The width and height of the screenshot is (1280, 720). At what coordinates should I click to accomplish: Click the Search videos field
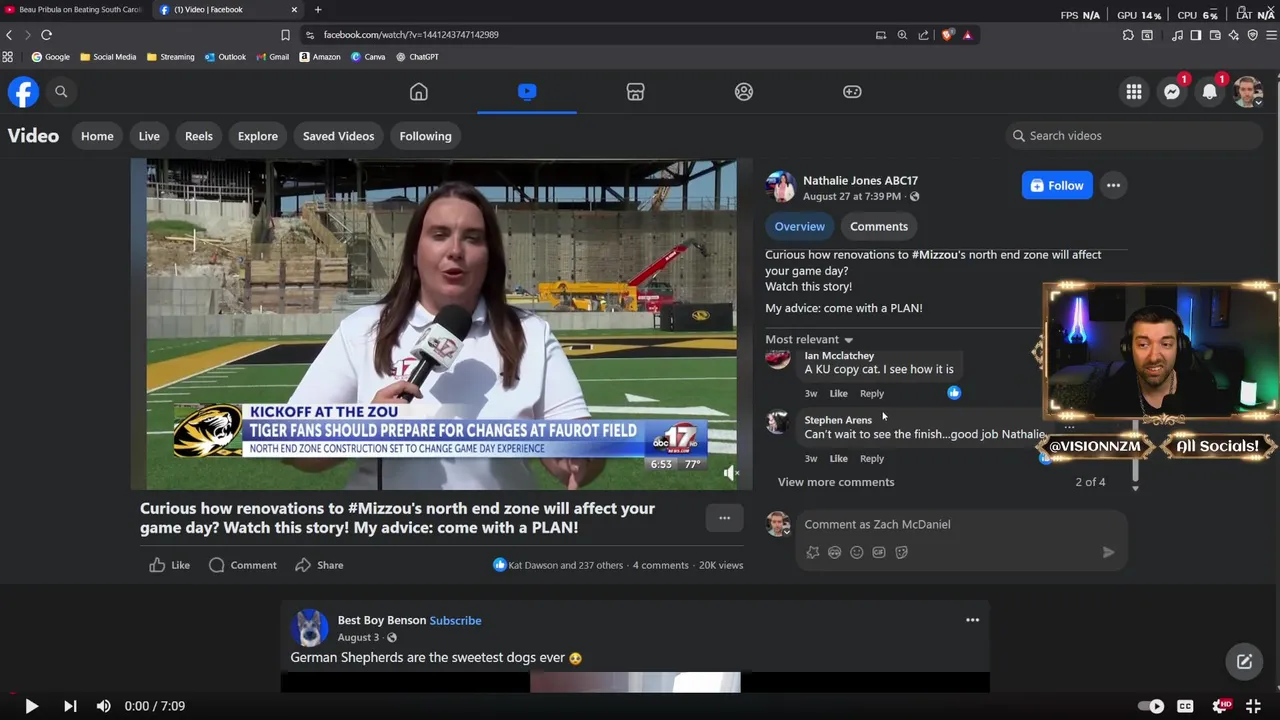pyautogui.click(x=1134, y=136)
